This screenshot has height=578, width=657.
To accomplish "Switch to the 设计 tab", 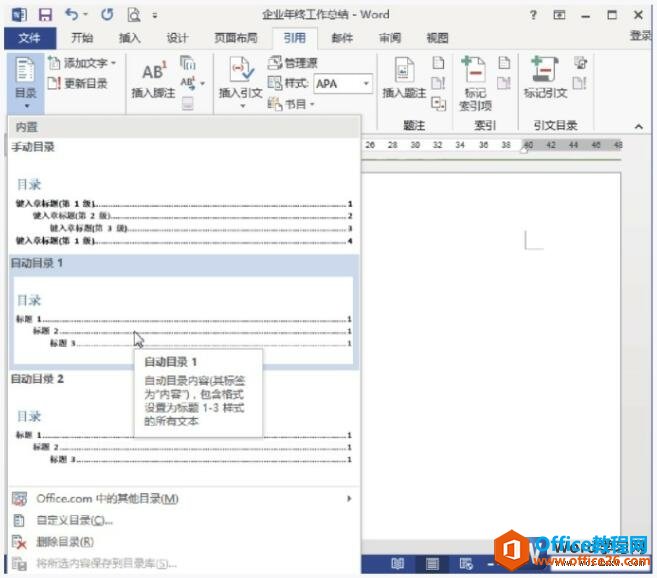I will (177, 38).
